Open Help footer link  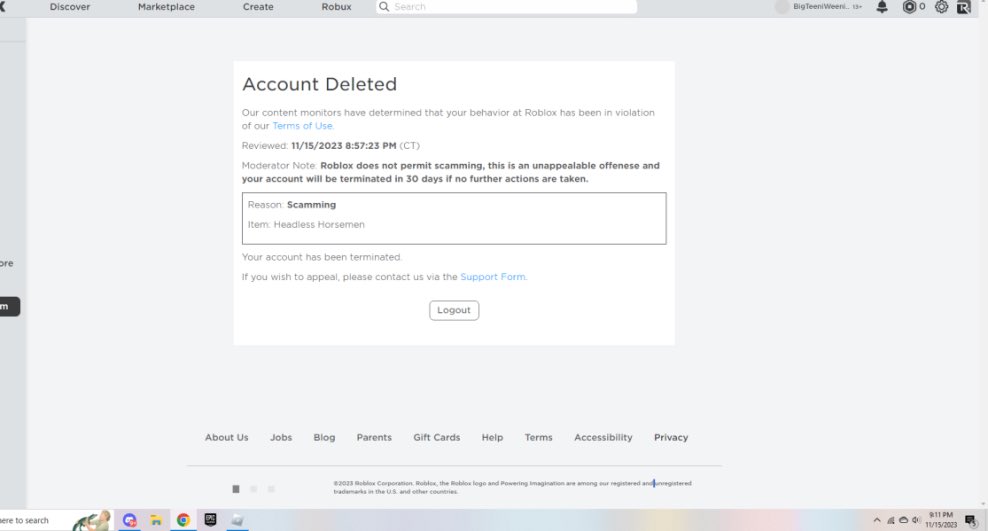[493, 437]
